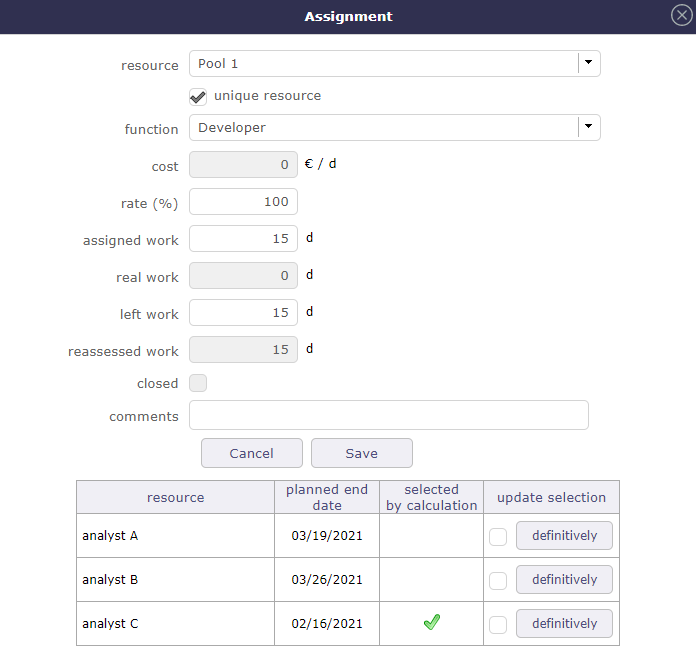Click definitively for analyst A
Image resolution: width=696 pixels, height=660 pixels.
(x=564, y=536)
